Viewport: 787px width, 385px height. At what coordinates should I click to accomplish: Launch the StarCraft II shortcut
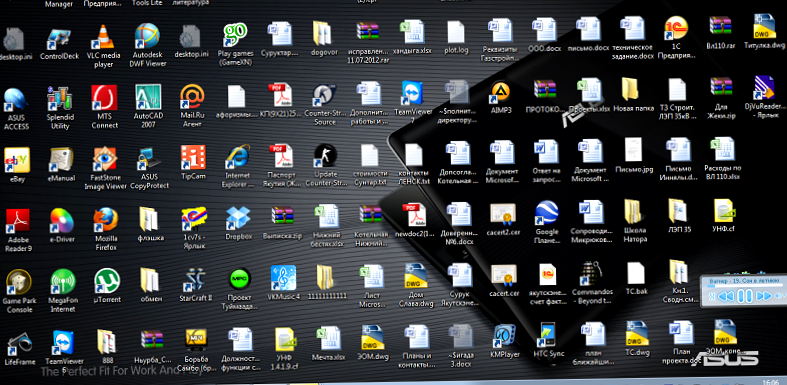195,285
